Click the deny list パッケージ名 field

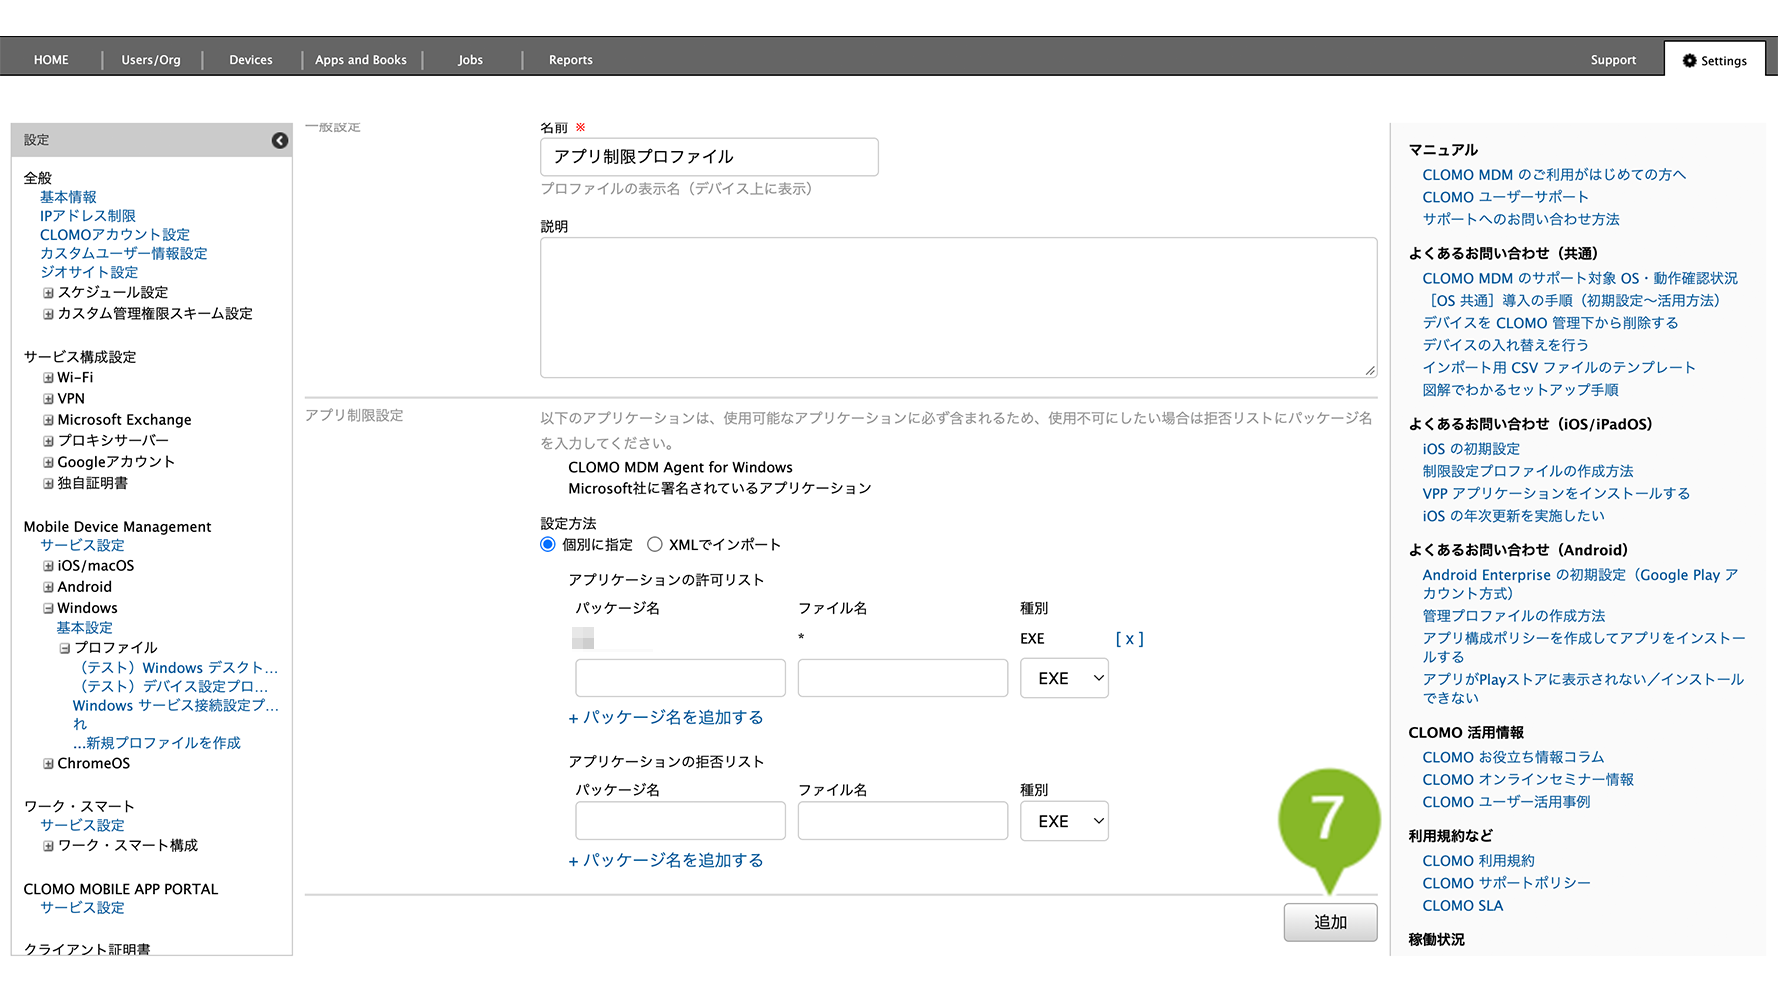(680, 821)
